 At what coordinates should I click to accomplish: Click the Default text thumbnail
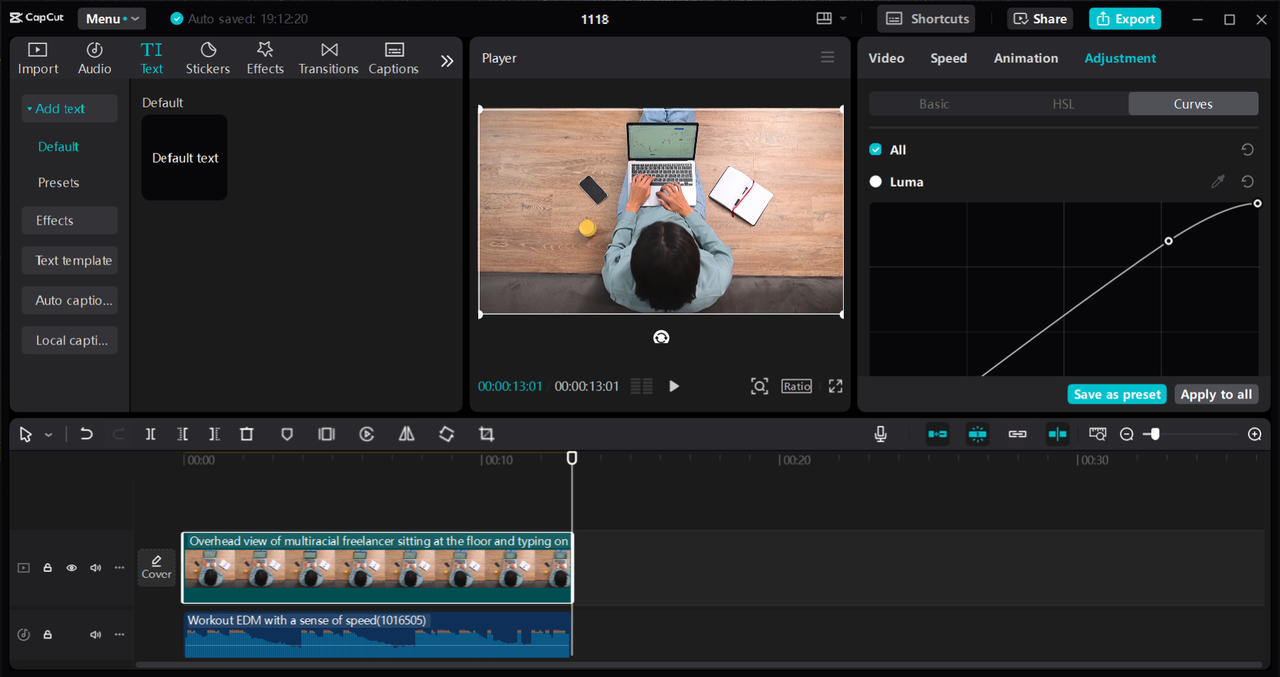184,157
